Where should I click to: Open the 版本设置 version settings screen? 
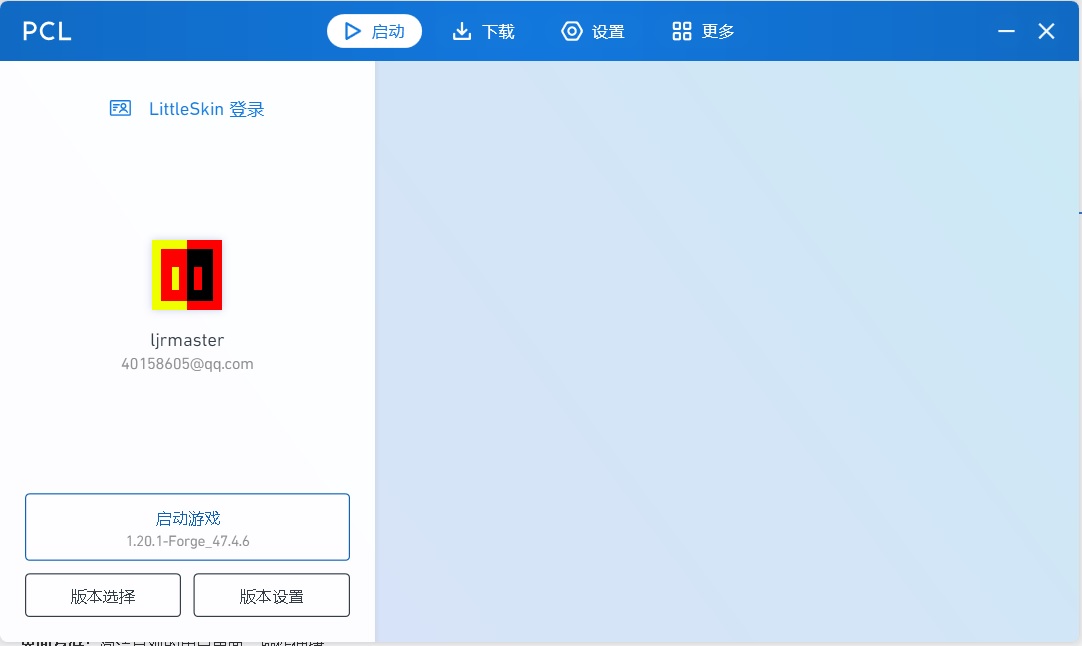[272, 595]
